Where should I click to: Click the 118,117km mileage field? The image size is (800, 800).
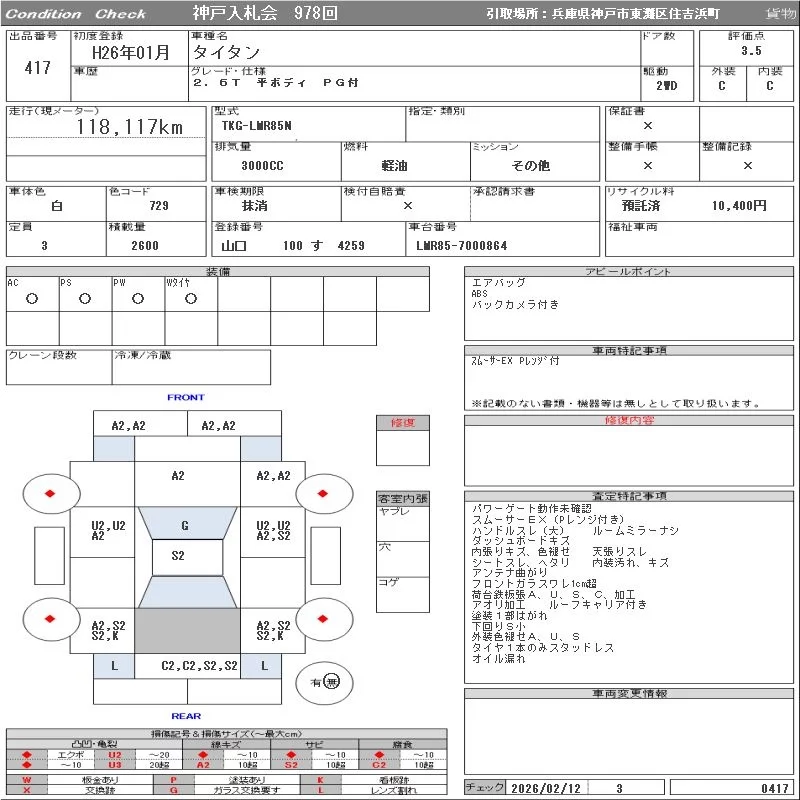pyautogui.click(x=130, y=128)
